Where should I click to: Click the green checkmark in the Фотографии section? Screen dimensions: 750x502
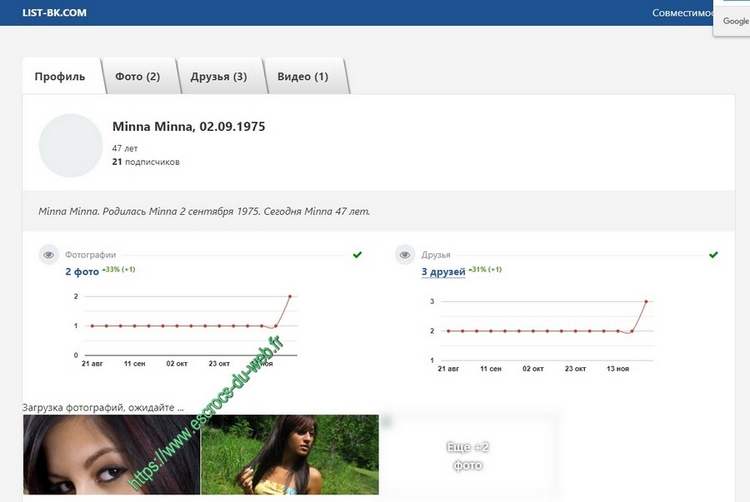pyautogui.click(x=357, y=255)
